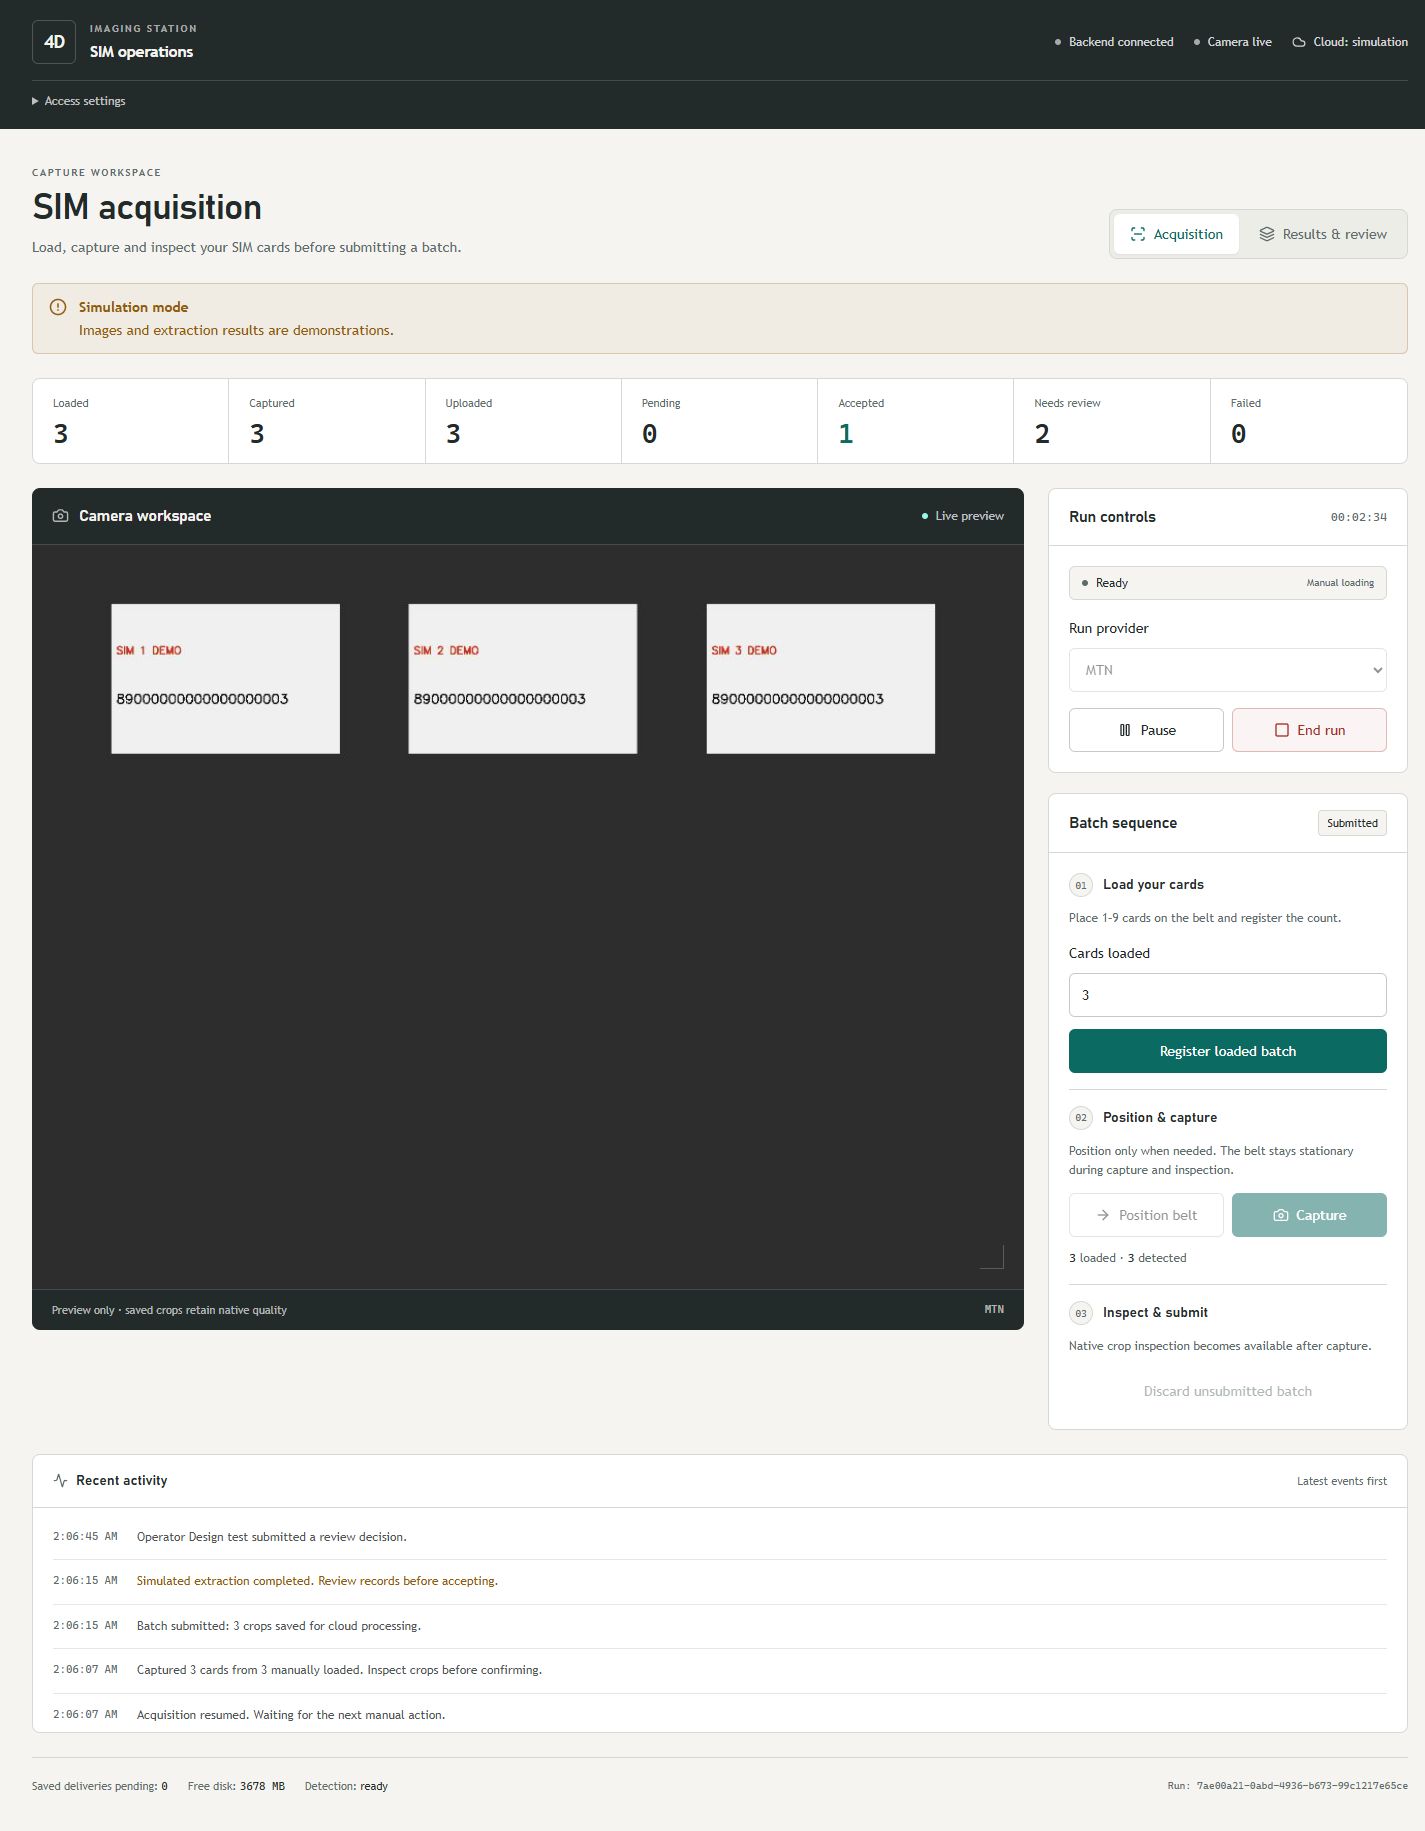The image size is (1425, 1831).
Task: Click the Failed stat card
Action: click(x=1308, y=421)
